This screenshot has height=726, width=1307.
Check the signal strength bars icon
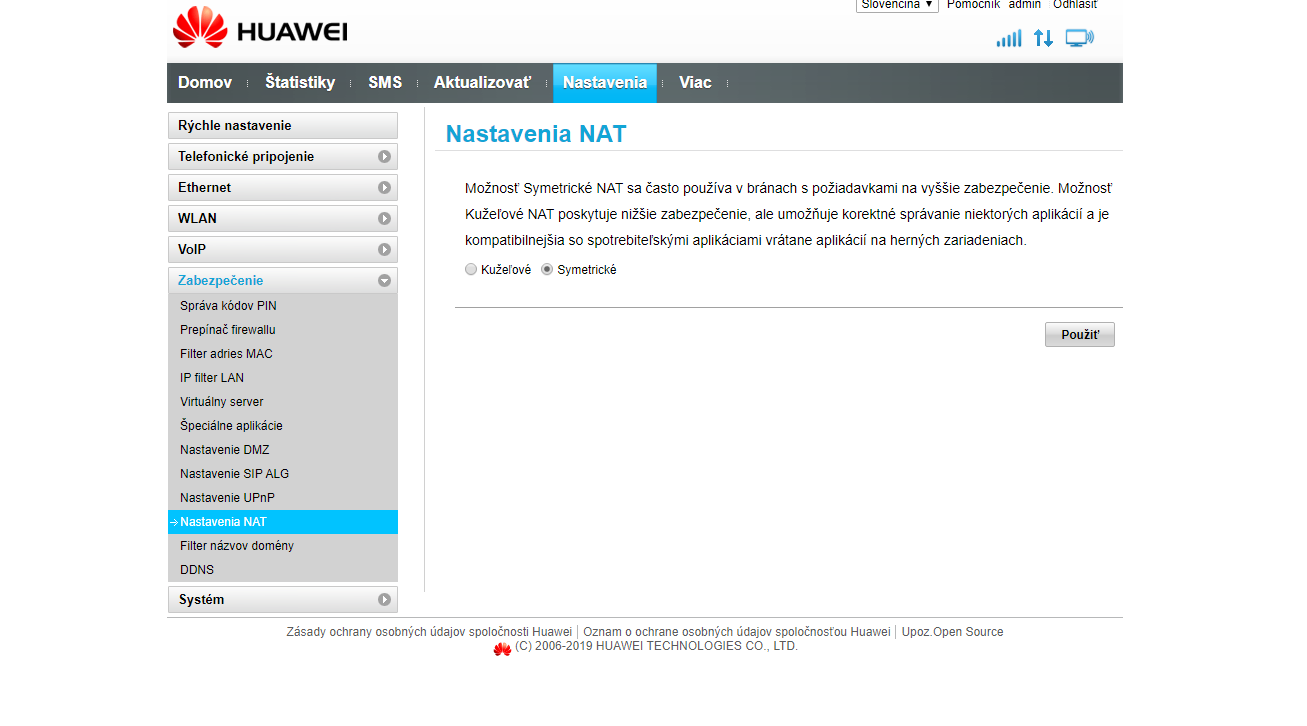(x=1008, y=38)
